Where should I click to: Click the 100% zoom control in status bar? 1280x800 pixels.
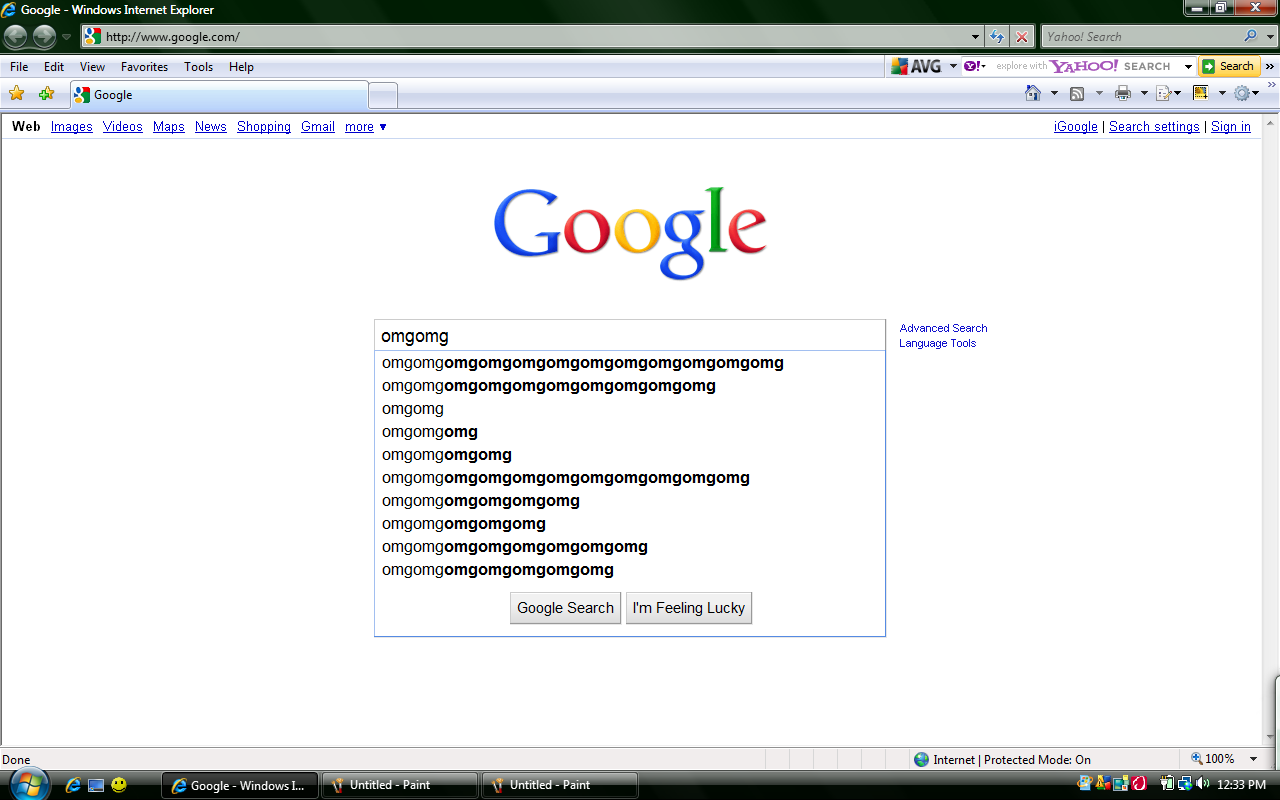tap(1222, 759)
